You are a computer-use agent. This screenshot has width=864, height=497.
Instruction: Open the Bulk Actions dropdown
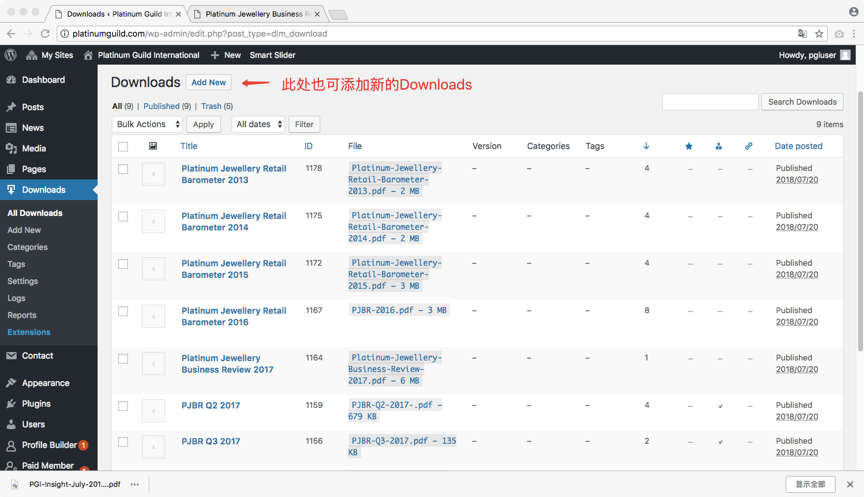[x=147, y=124]
